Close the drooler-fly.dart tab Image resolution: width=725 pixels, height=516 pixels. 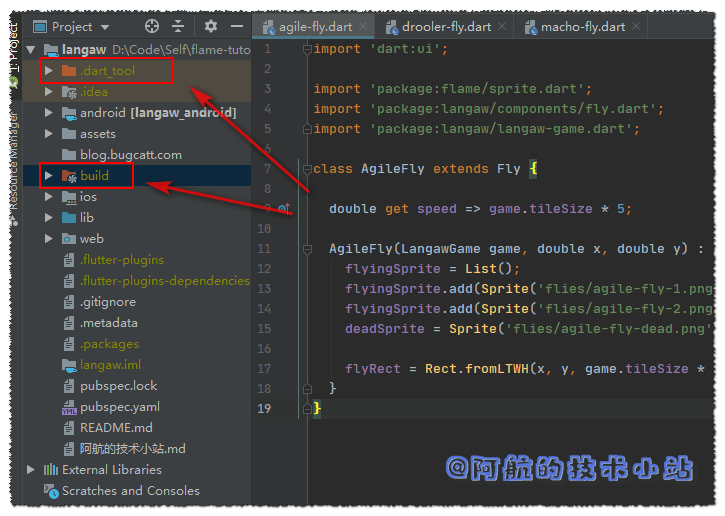502,27
